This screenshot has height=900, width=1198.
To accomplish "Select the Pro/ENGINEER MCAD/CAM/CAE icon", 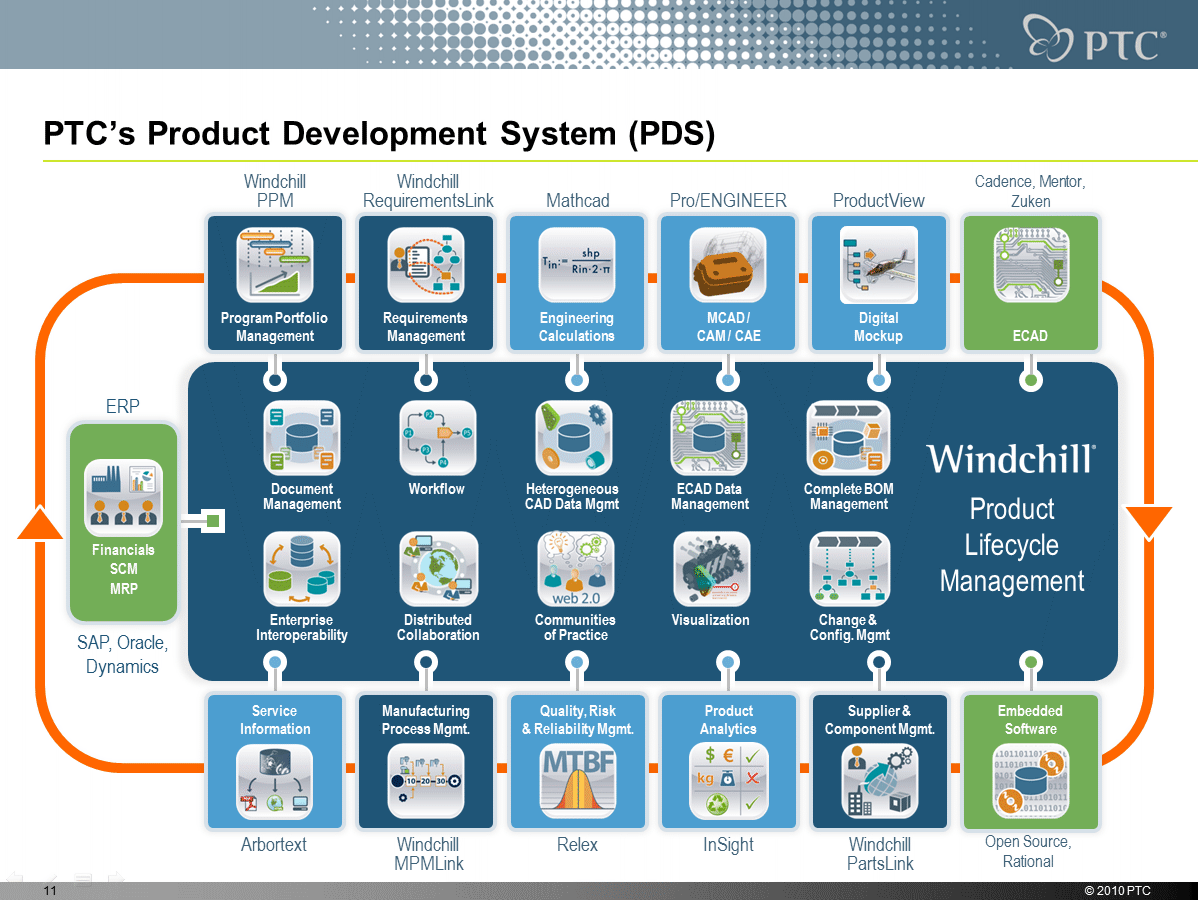I will click(x=727, y=262).
